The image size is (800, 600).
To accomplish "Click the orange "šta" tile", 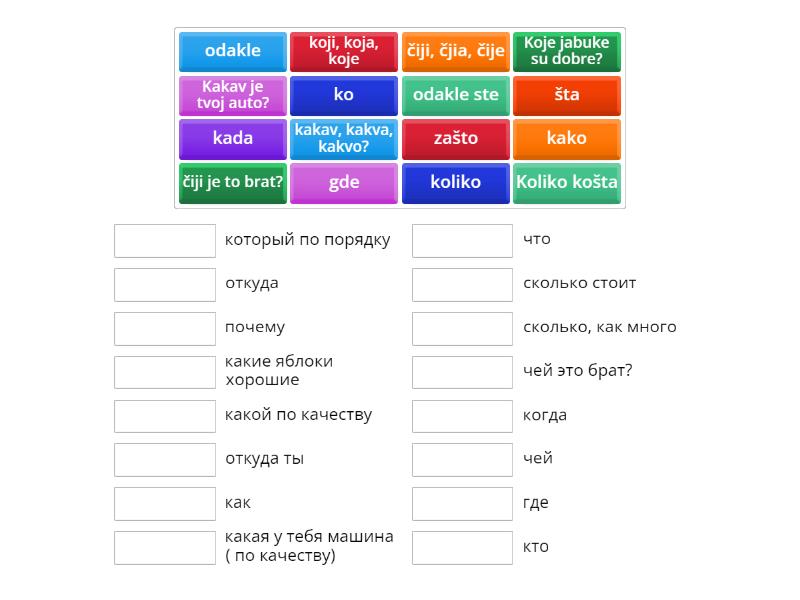I will (566, 95).
